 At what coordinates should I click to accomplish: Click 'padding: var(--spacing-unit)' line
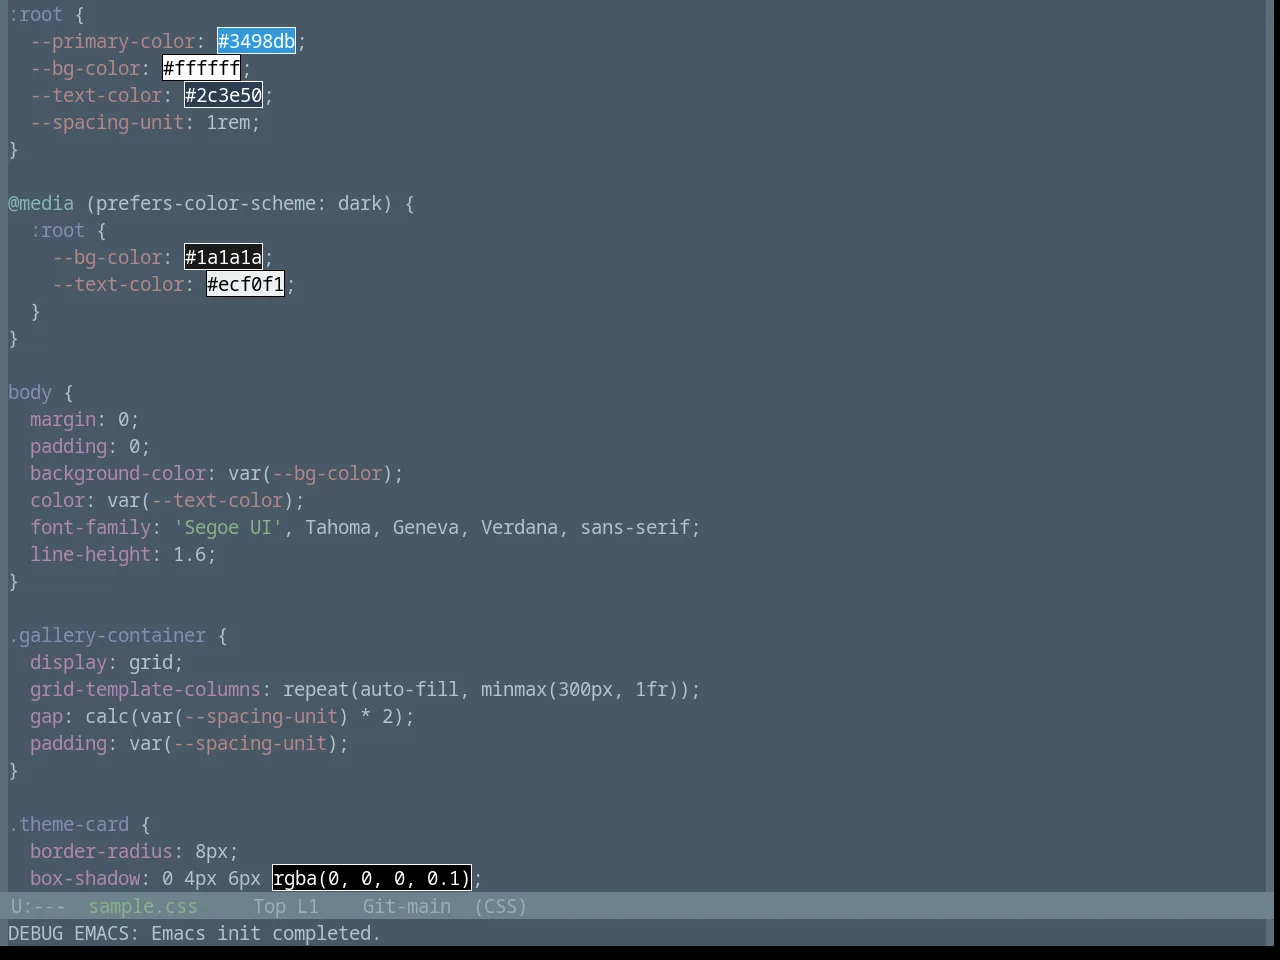189,743
